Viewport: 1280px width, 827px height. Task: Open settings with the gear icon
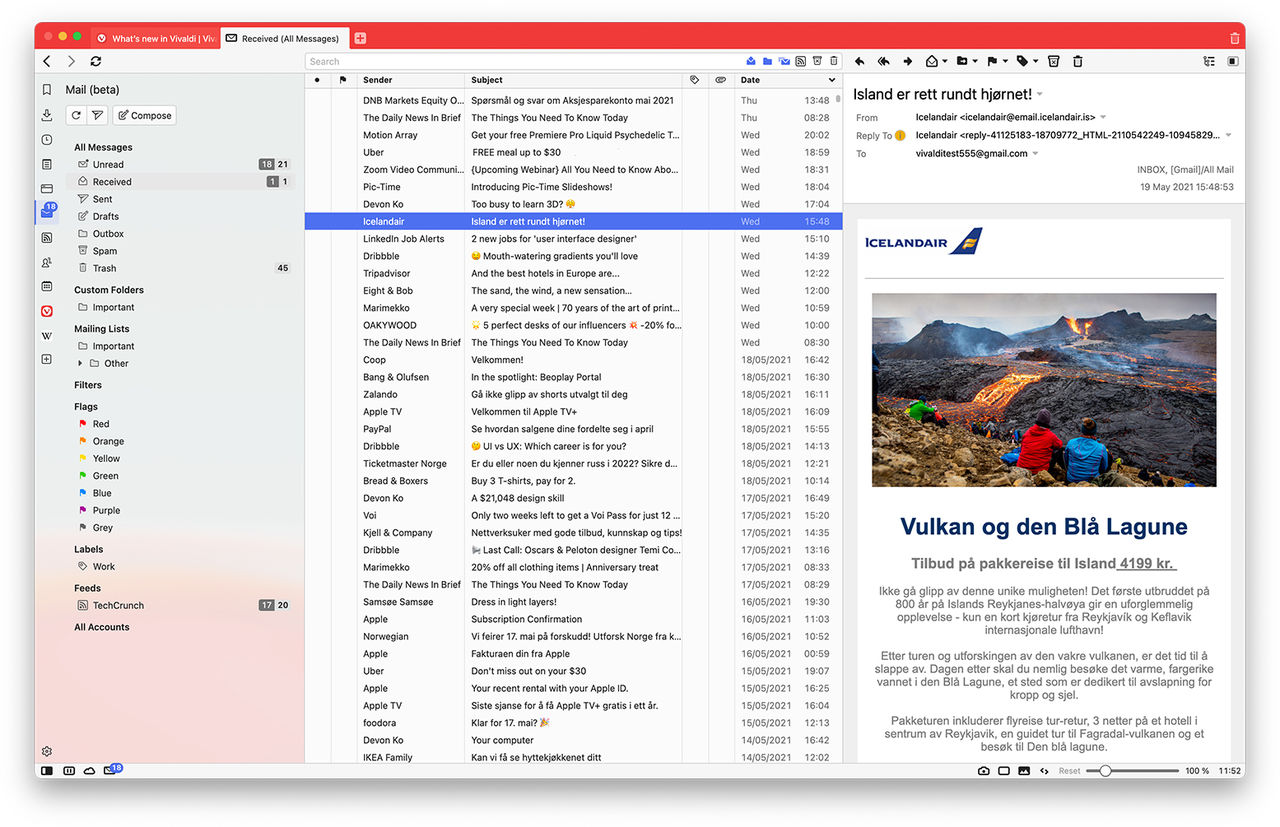[47, 751]
